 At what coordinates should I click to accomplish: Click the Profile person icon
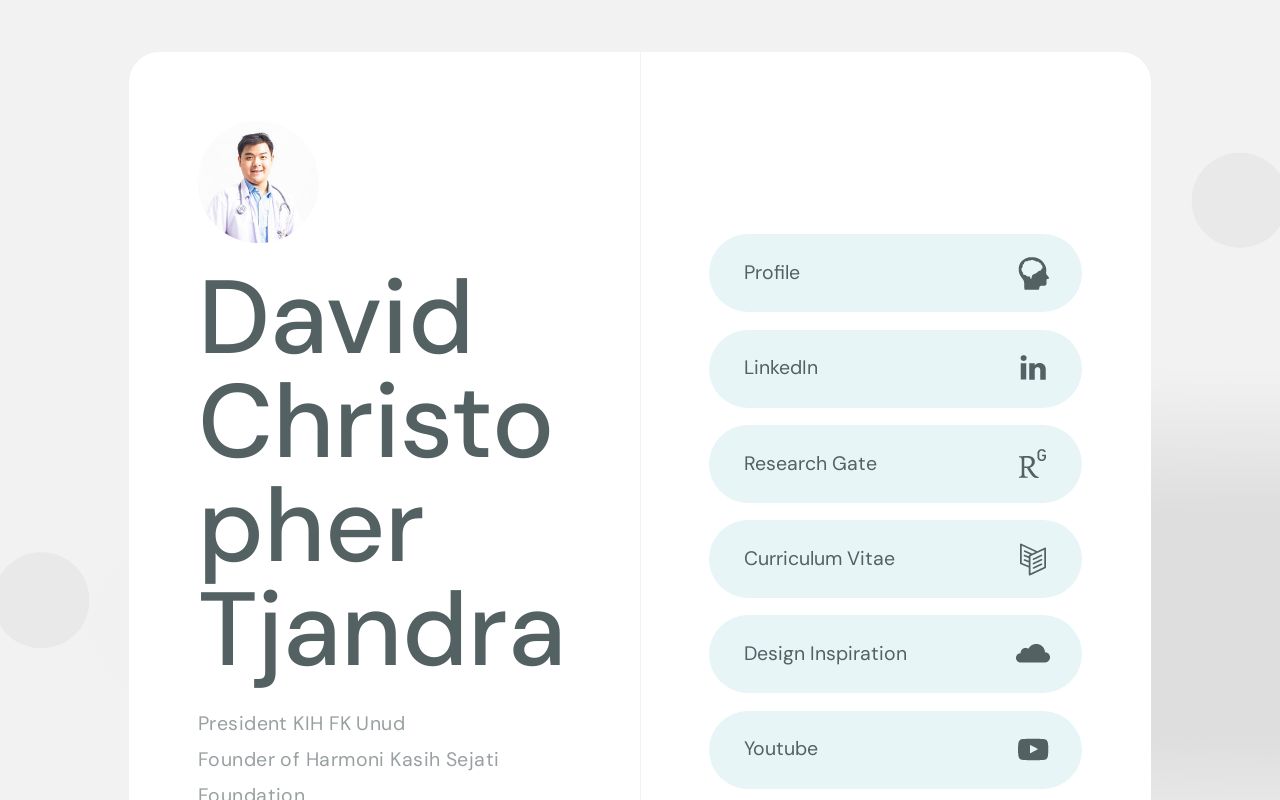coord(1033,273)
